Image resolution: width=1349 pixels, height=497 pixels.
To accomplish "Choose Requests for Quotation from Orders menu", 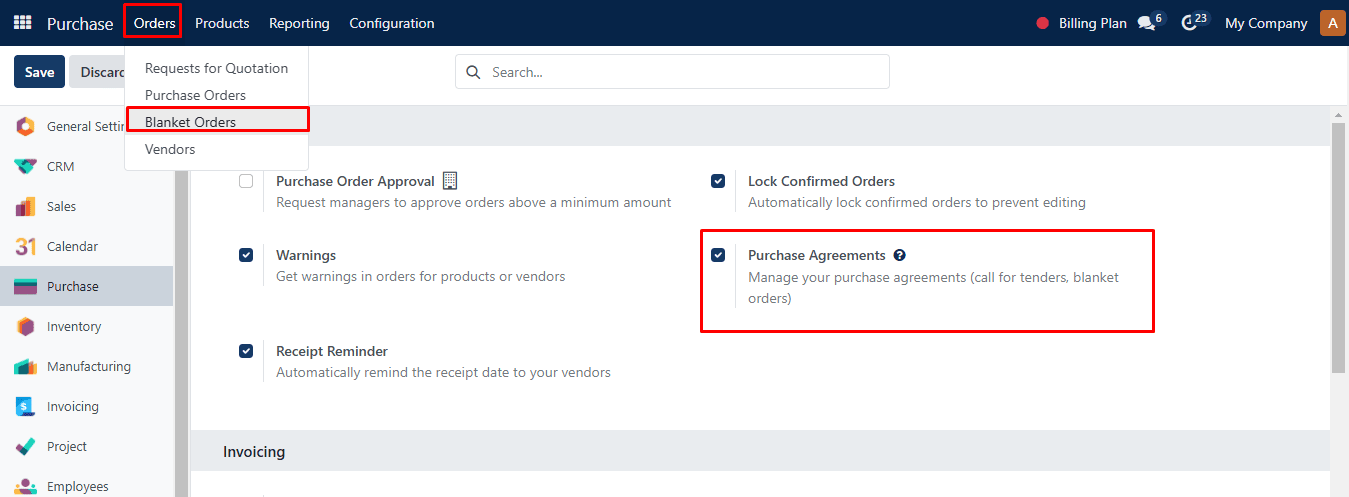I will pos(216,68).
